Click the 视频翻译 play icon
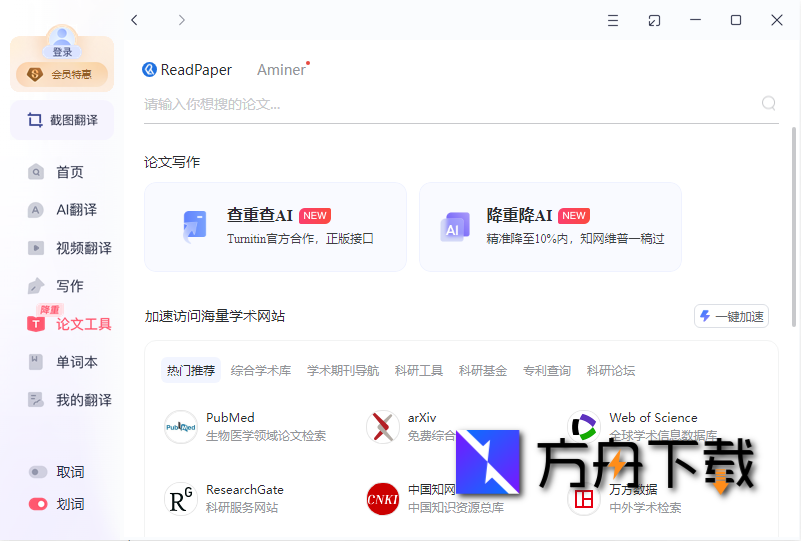 click(x=36, y=248)
